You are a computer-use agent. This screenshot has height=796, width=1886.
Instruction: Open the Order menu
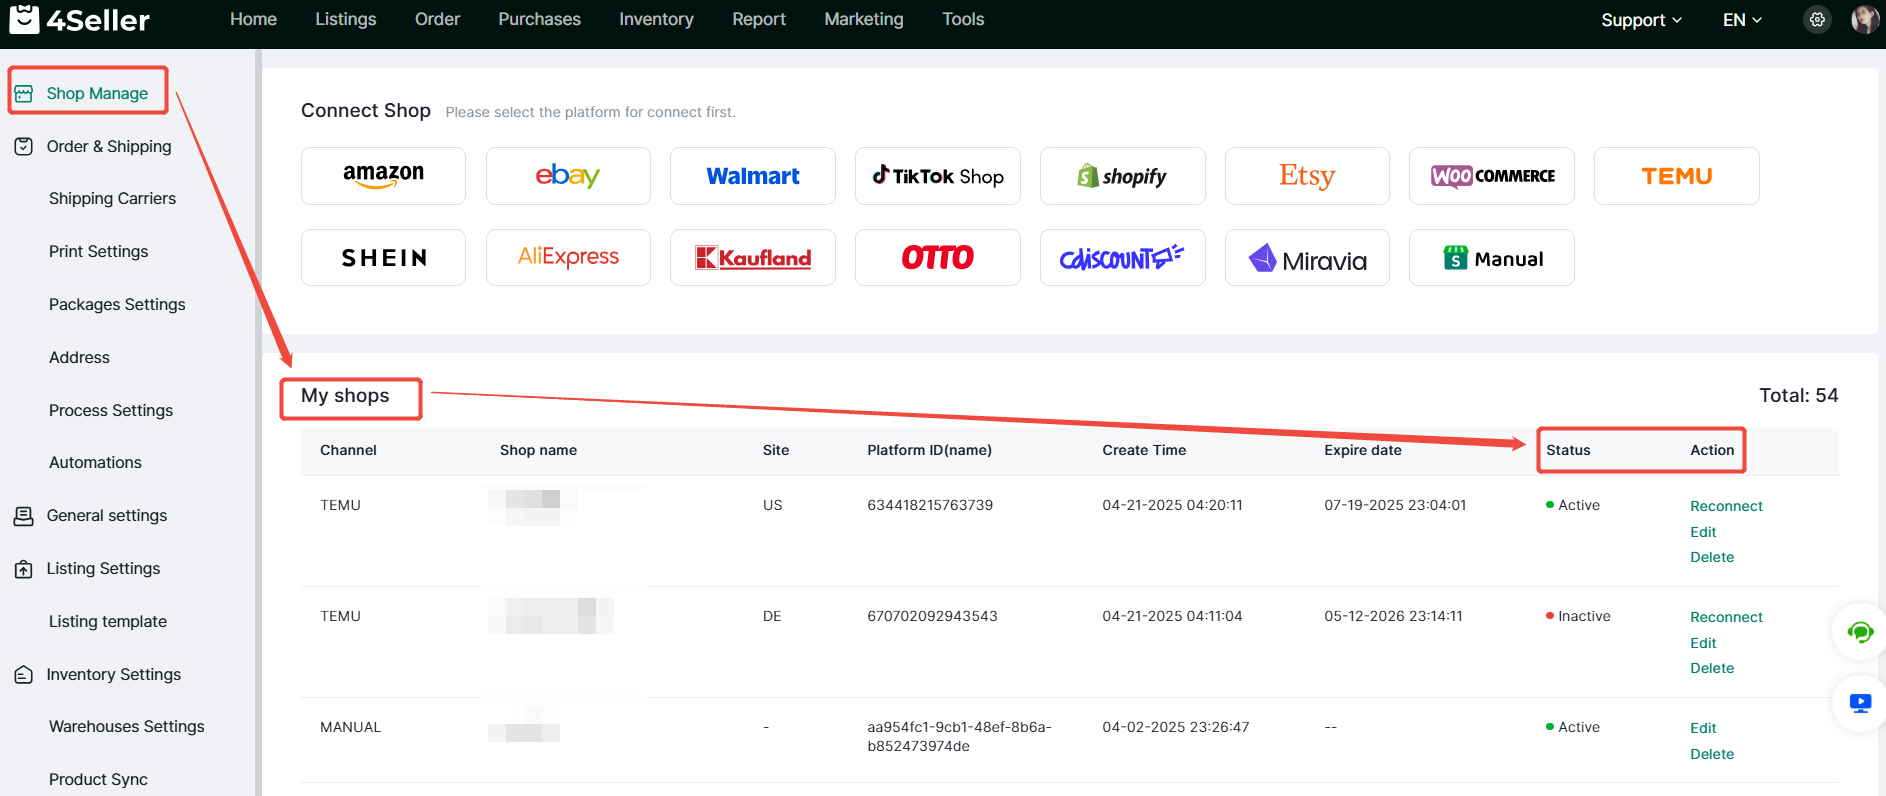(437, 19)
